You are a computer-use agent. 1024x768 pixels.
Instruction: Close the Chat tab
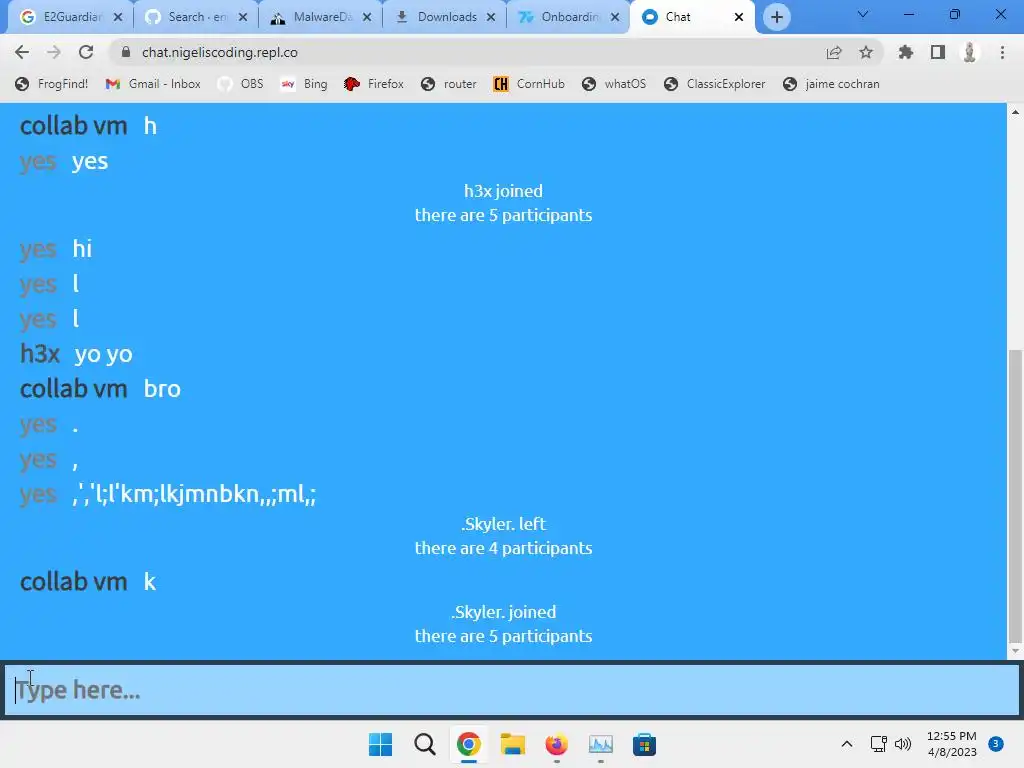click(x=739, y=17)
